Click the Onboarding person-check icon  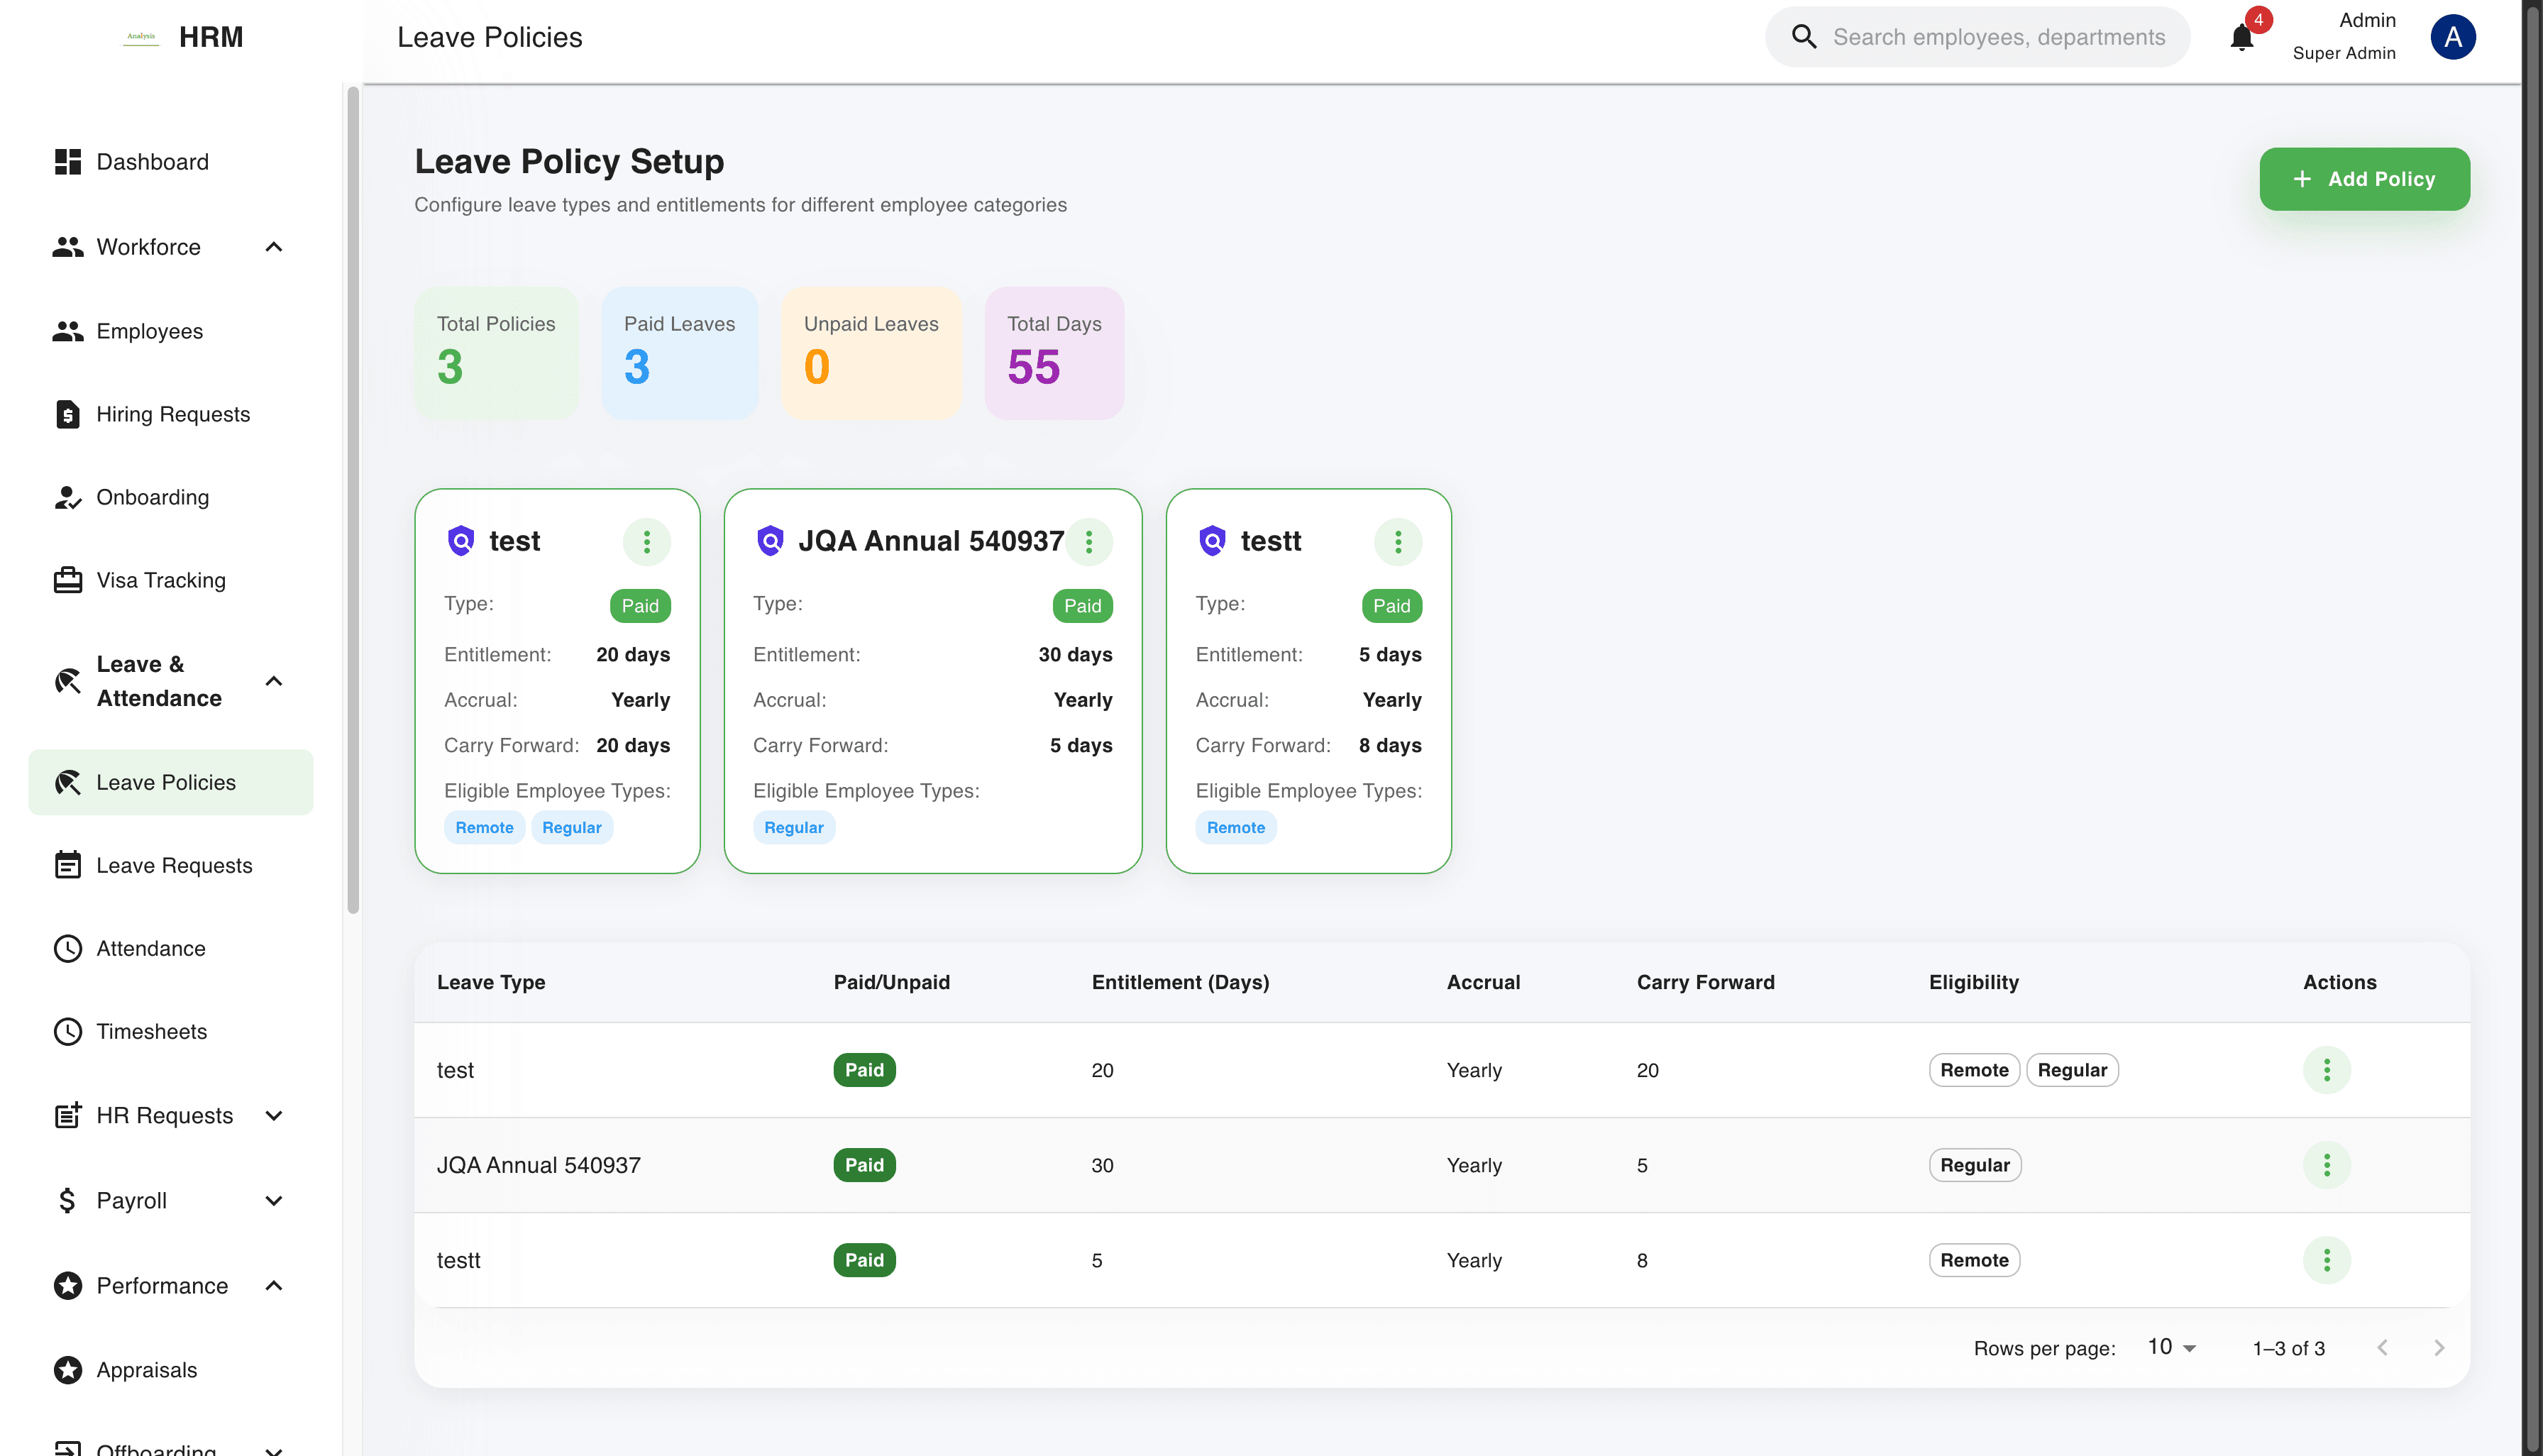[x=67, y=497]
